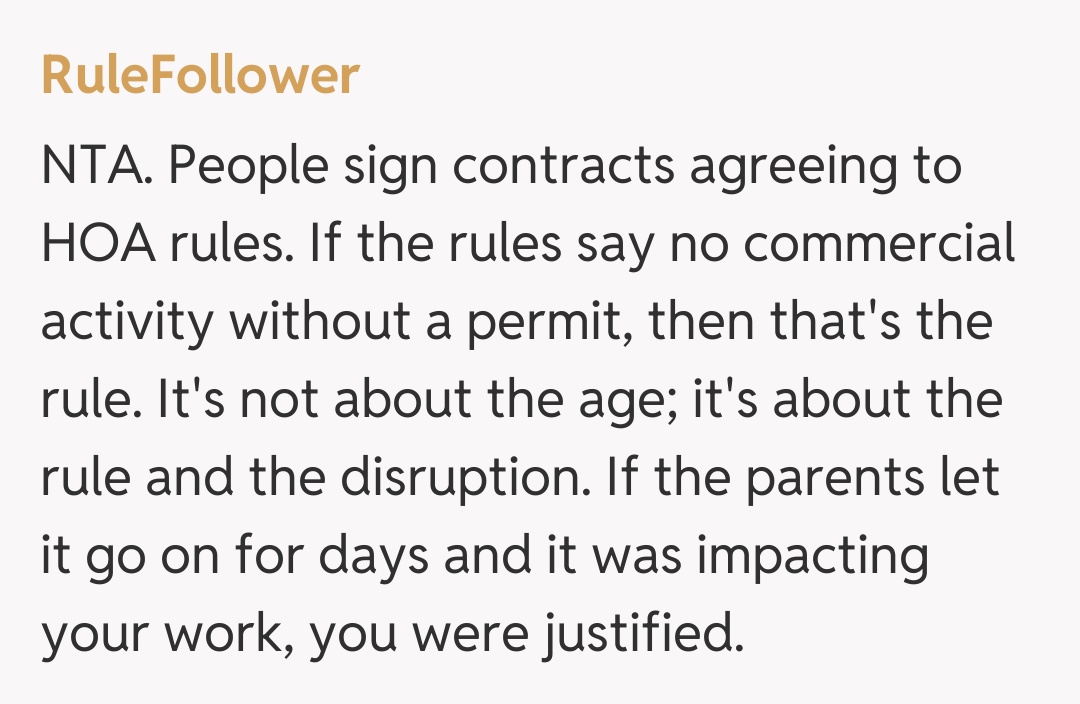Click the words 'agreeing to' in the comment

tap(826, 166)
